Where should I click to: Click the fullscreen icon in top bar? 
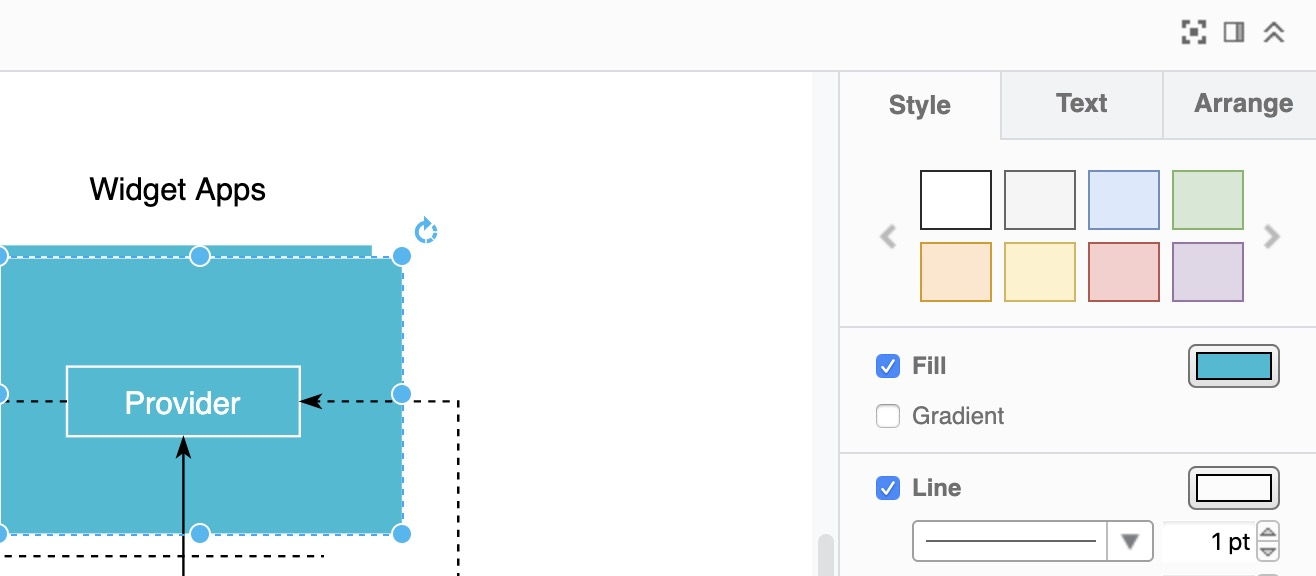(x=1193, y=33)
